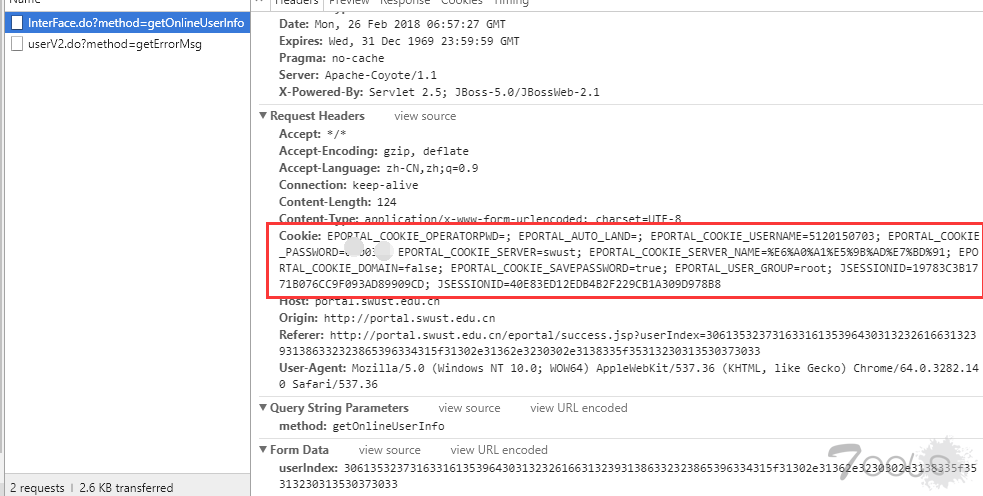Show Form Data as URL encoded
The image size is (983, 496).
click(498, 450)
